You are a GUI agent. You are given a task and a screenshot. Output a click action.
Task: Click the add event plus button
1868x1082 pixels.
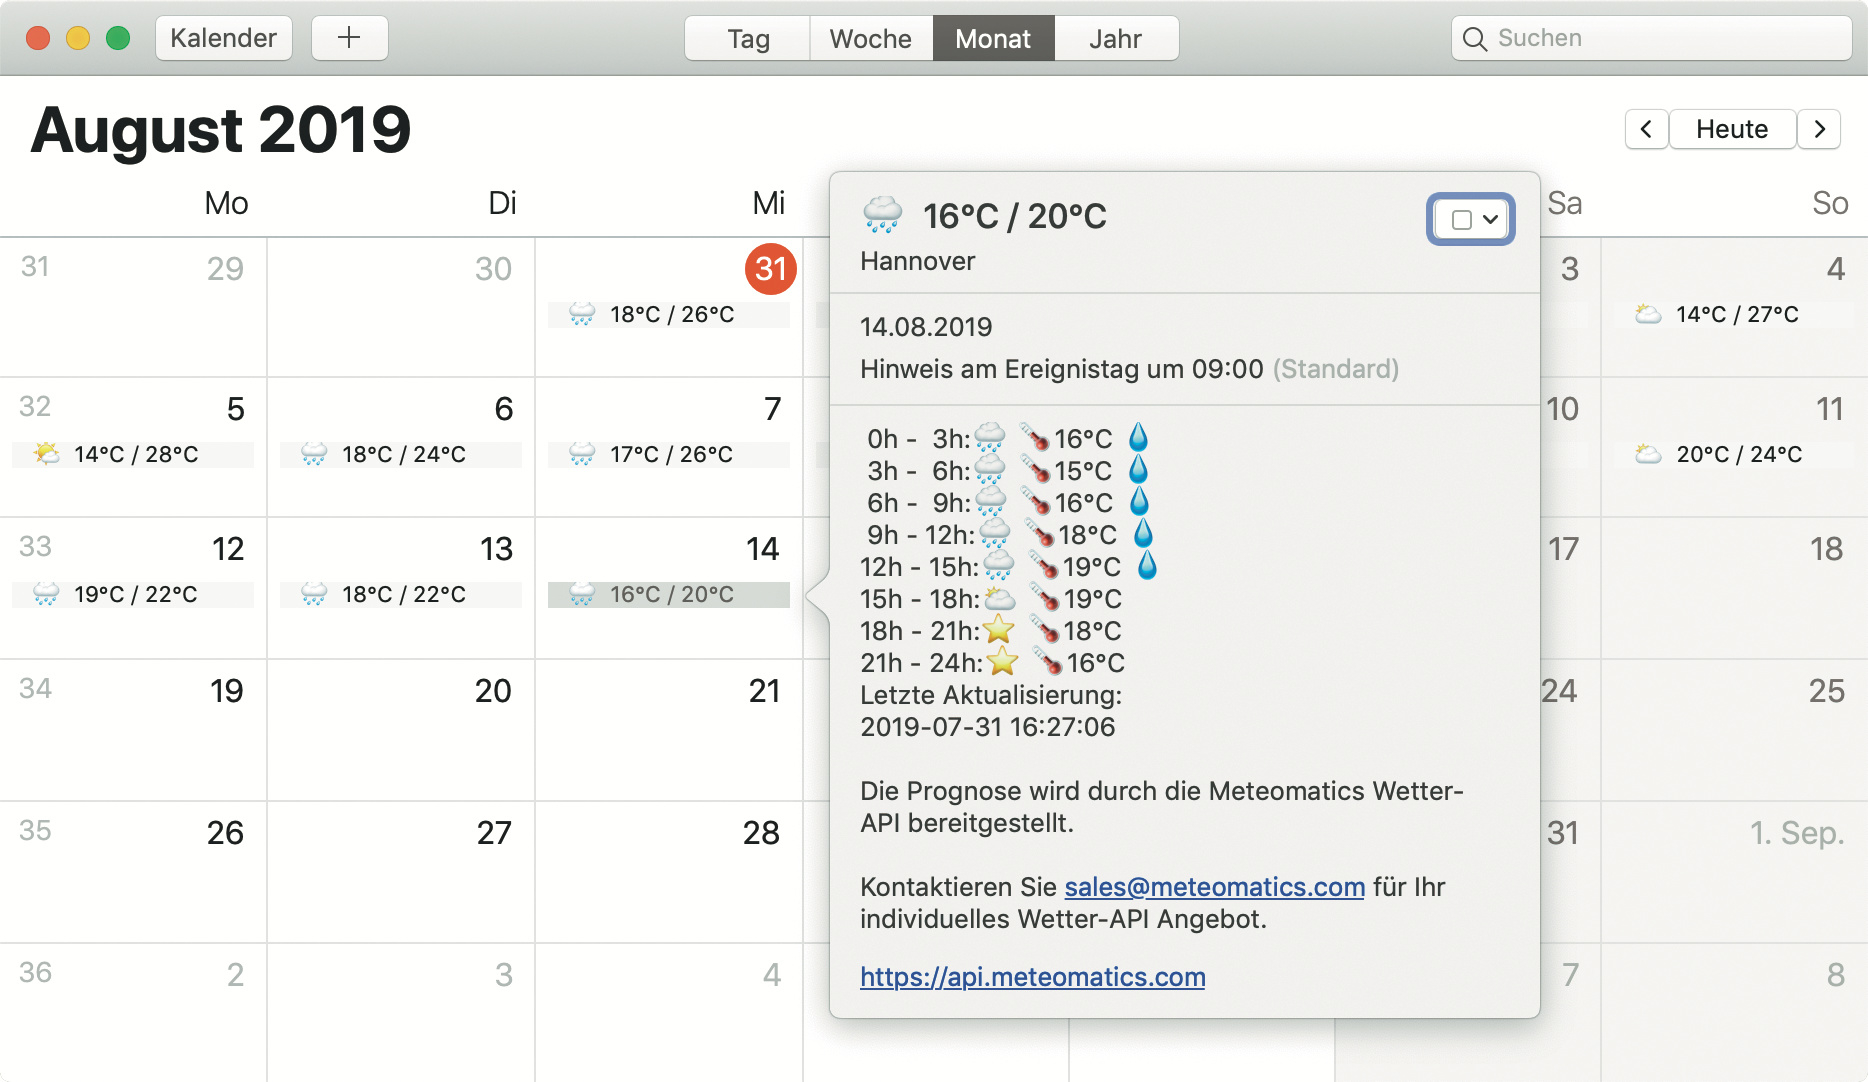pyautogui.click(x=349, y=38)
